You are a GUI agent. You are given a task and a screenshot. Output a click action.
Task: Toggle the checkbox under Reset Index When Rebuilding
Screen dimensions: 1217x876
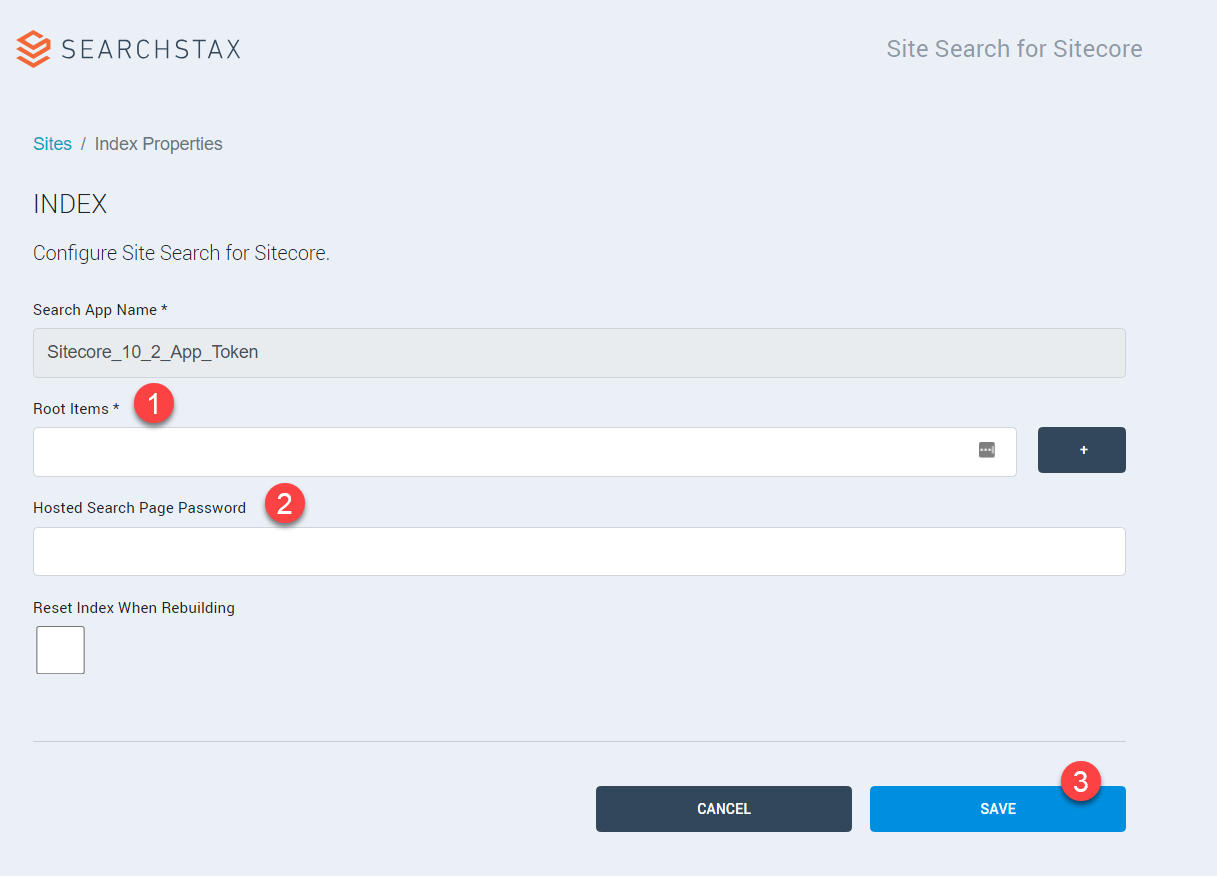pos(60,649)
